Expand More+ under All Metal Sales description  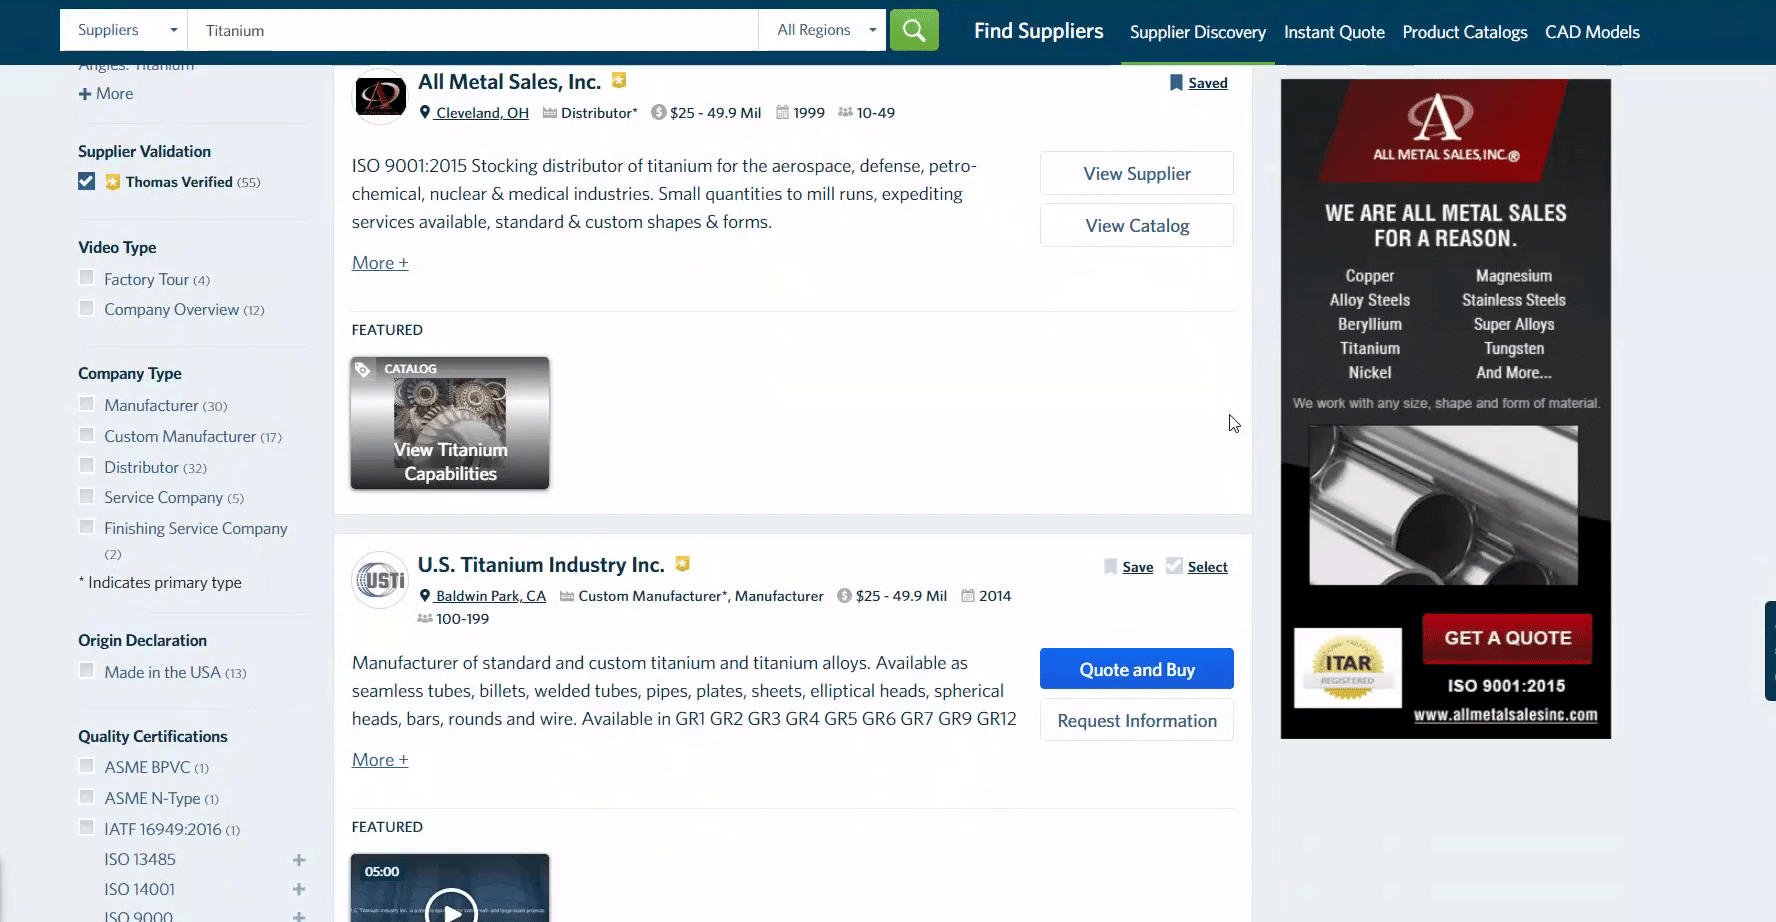tap(380, 263)
